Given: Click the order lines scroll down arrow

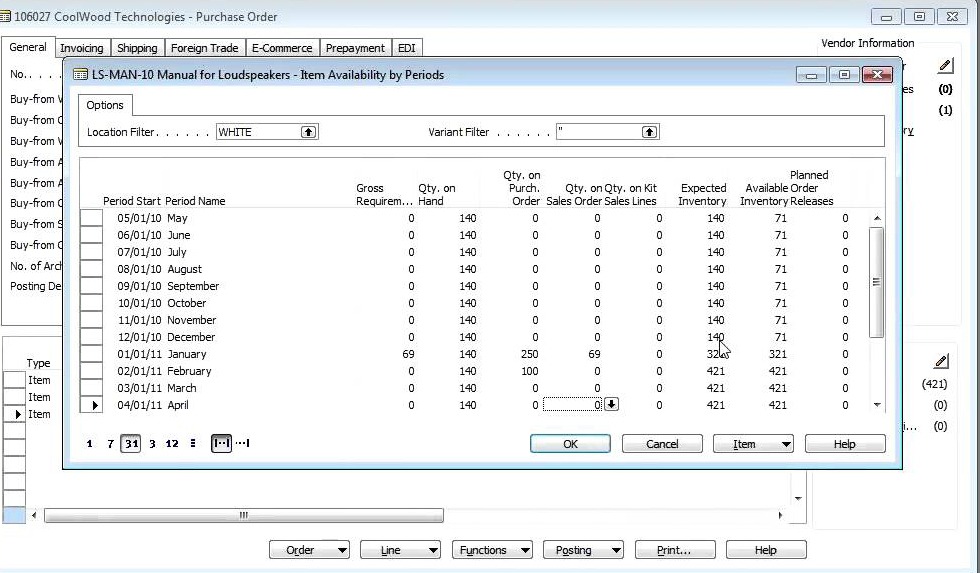Looking at the screenshot, I should 798,499.
